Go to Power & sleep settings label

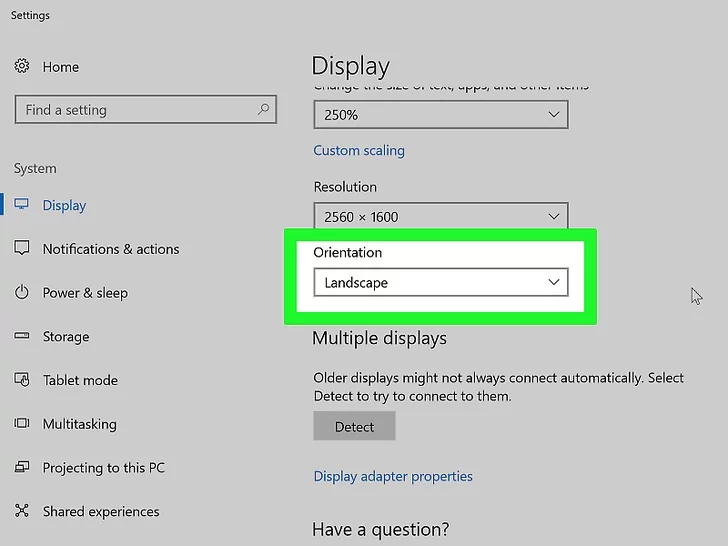(85, 293)
